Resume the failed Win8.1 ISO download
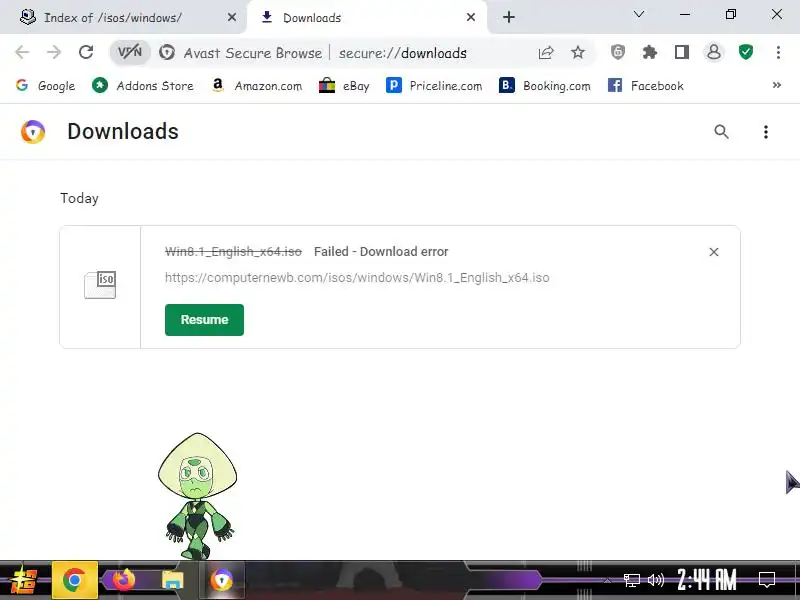The height and width of the screenshot is (600, 800). (x=204, y=320)
